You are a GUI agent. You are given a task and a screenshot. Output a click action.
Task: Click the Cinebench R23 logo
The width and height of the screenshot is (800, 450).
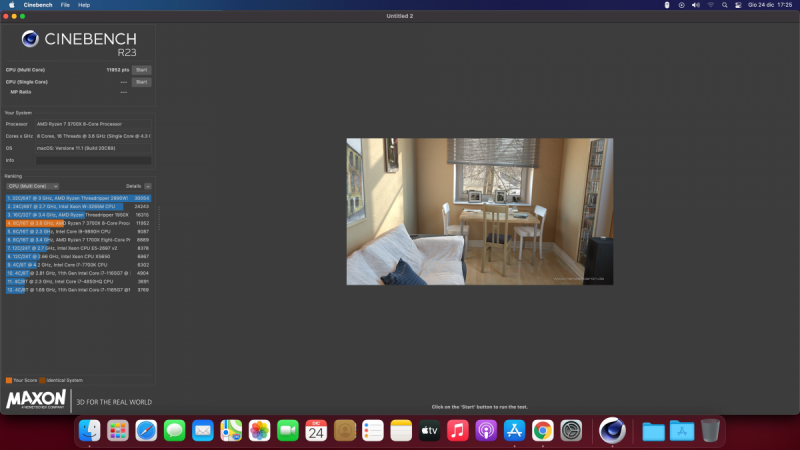79,43
